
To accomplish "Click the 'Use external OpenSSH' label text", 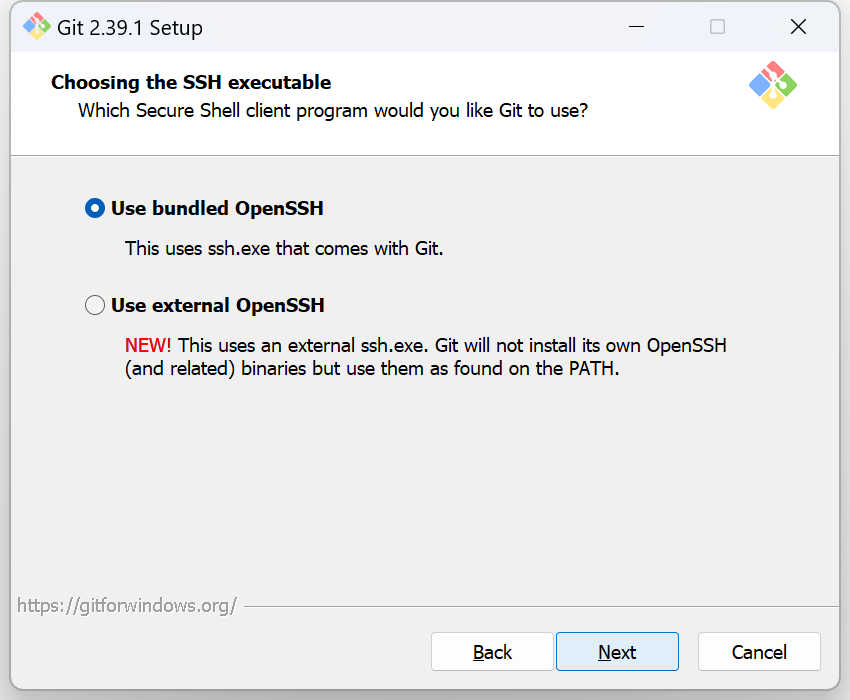I will point(218,305).
